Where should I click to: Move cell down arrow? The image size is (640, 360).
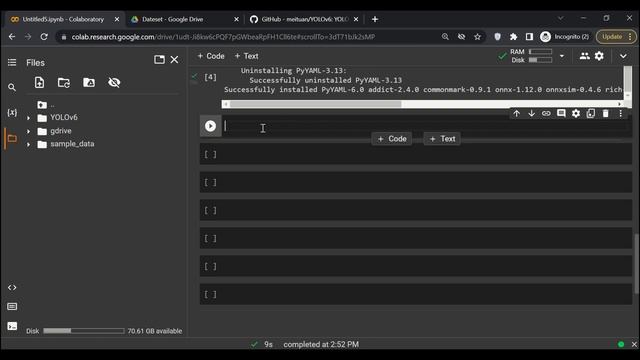[x=531, y=113]
